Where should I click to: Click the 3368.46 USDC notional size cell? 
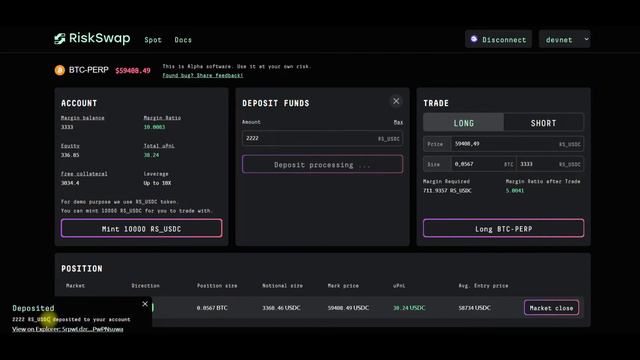[x=281, y=308]
